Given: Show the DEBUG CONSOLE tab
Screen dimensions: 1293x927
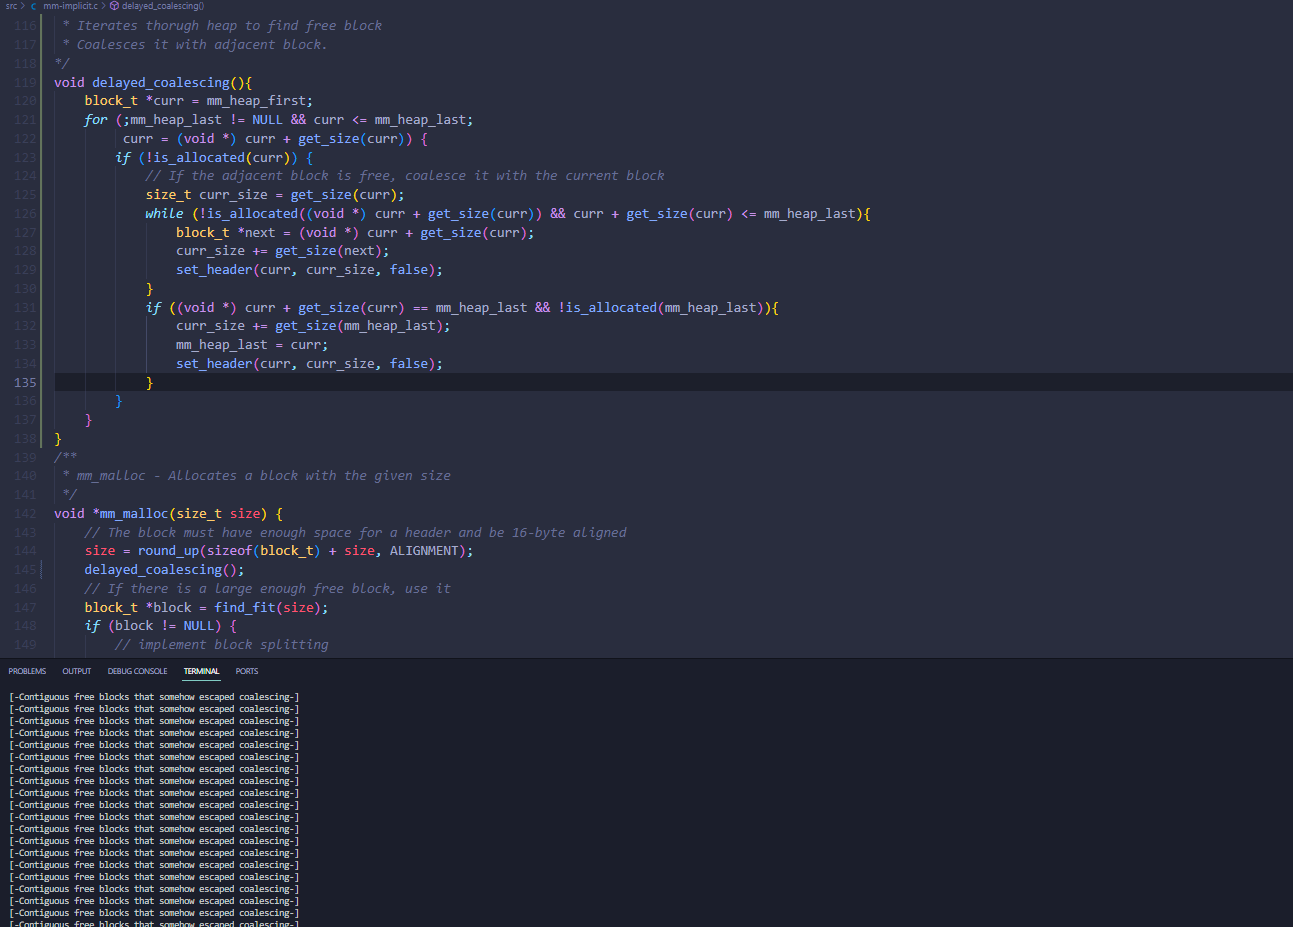Looking at the screenshot, I should [137, 671].
